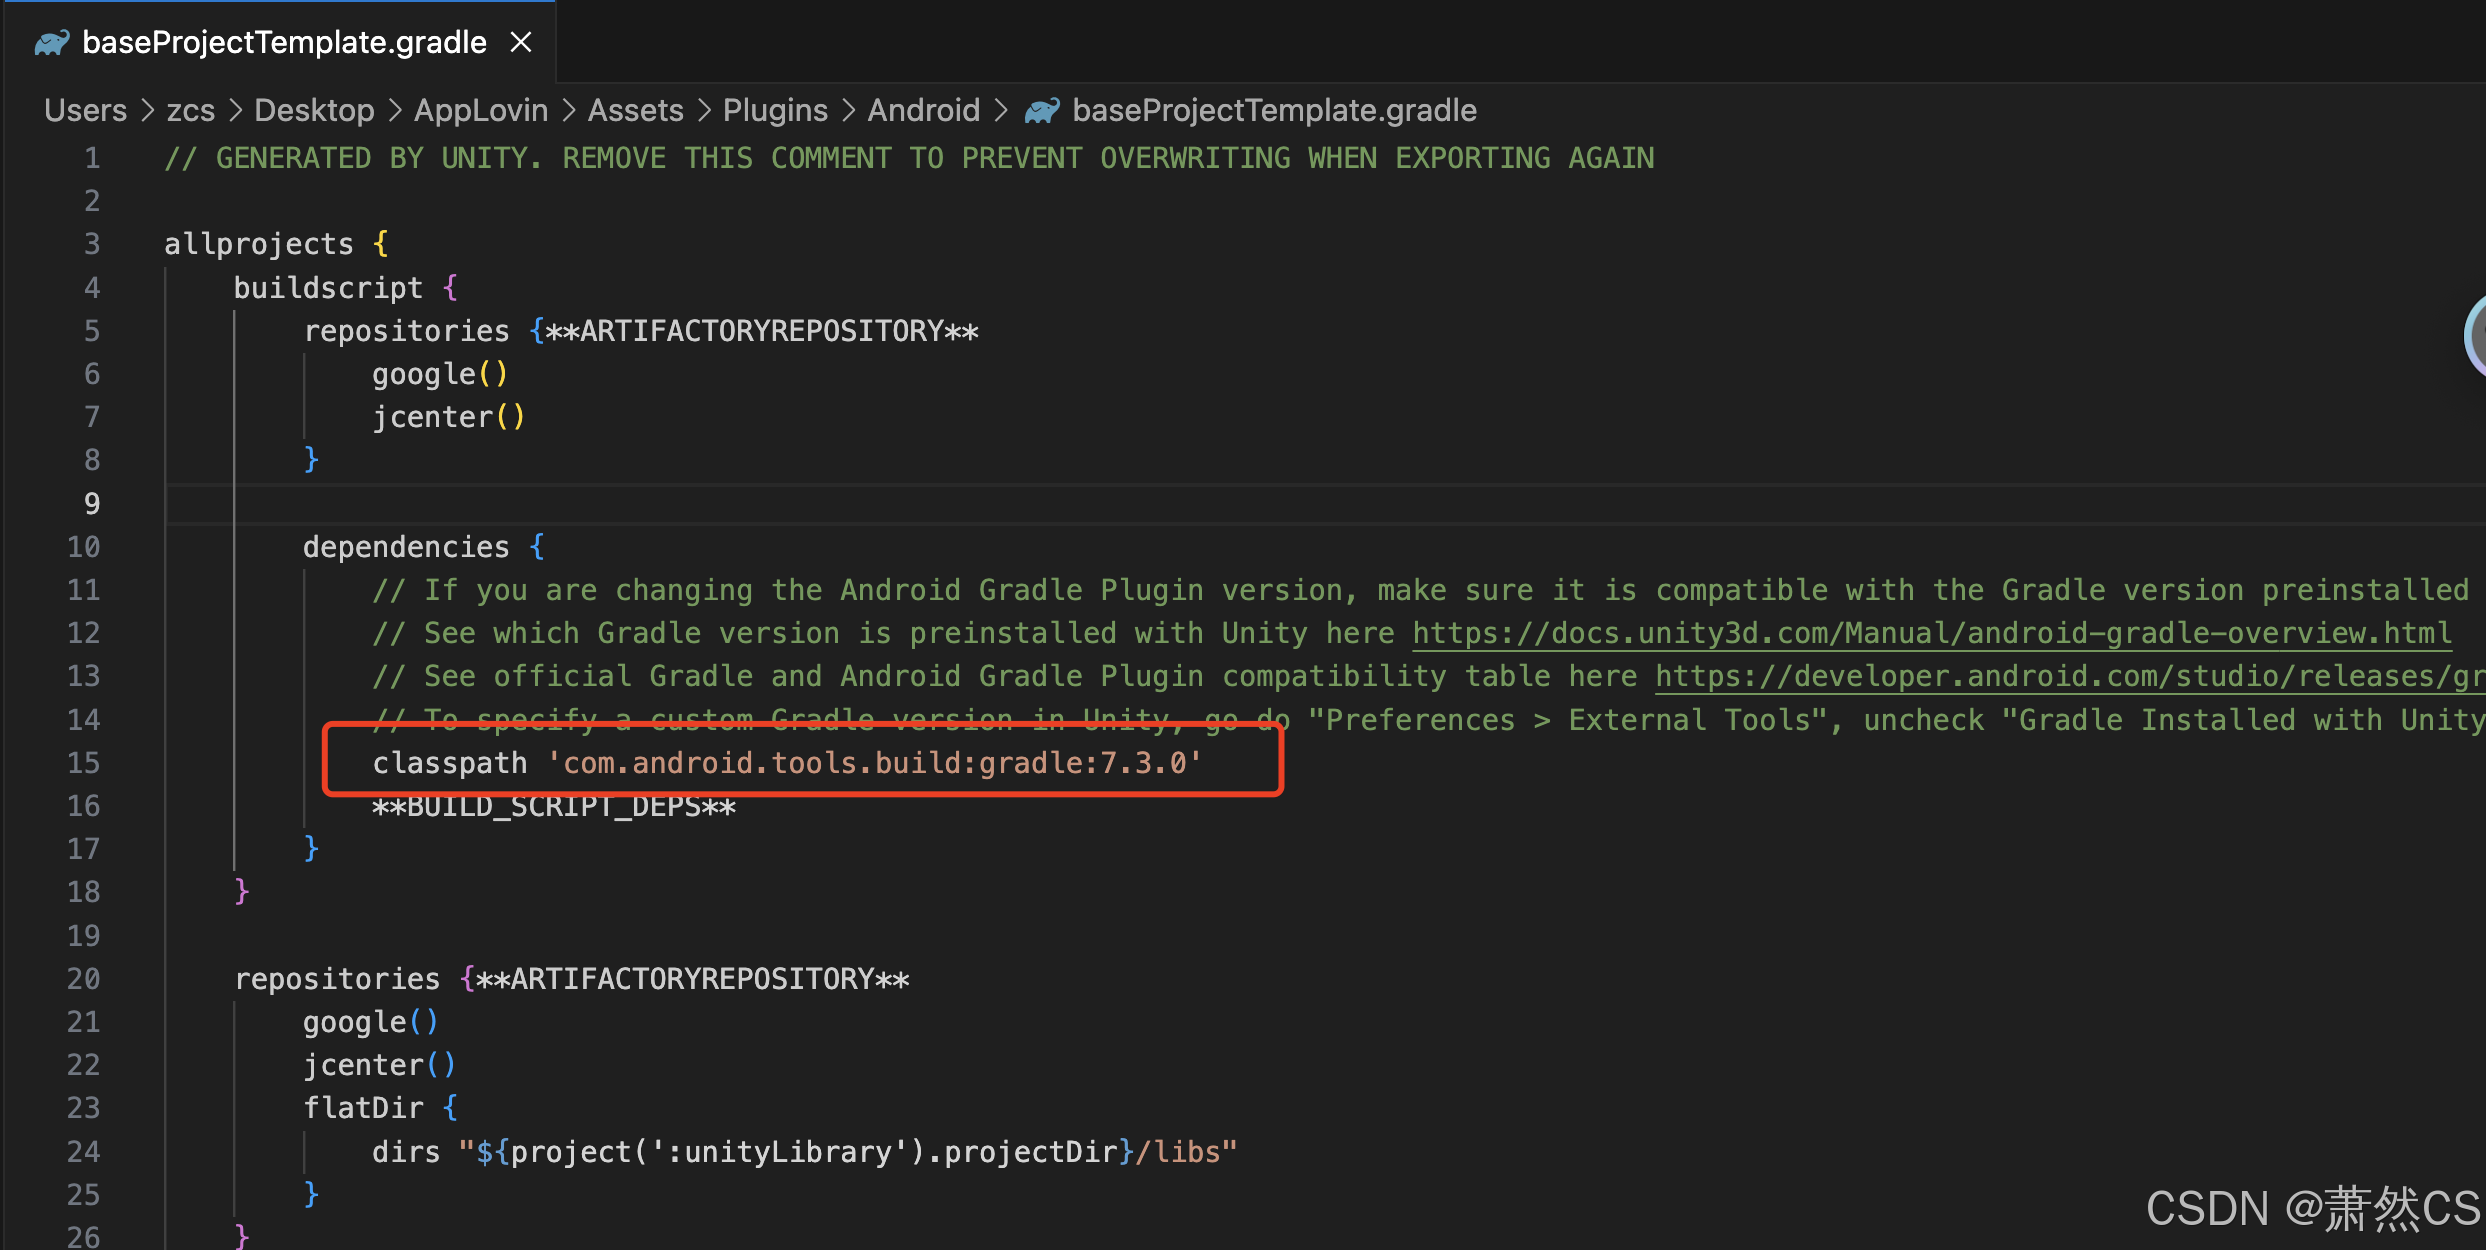The height and width of the screenshot is (1250, 2486).
Task: Open the developer.android.com studio releases link
Action: [2068, 677]
